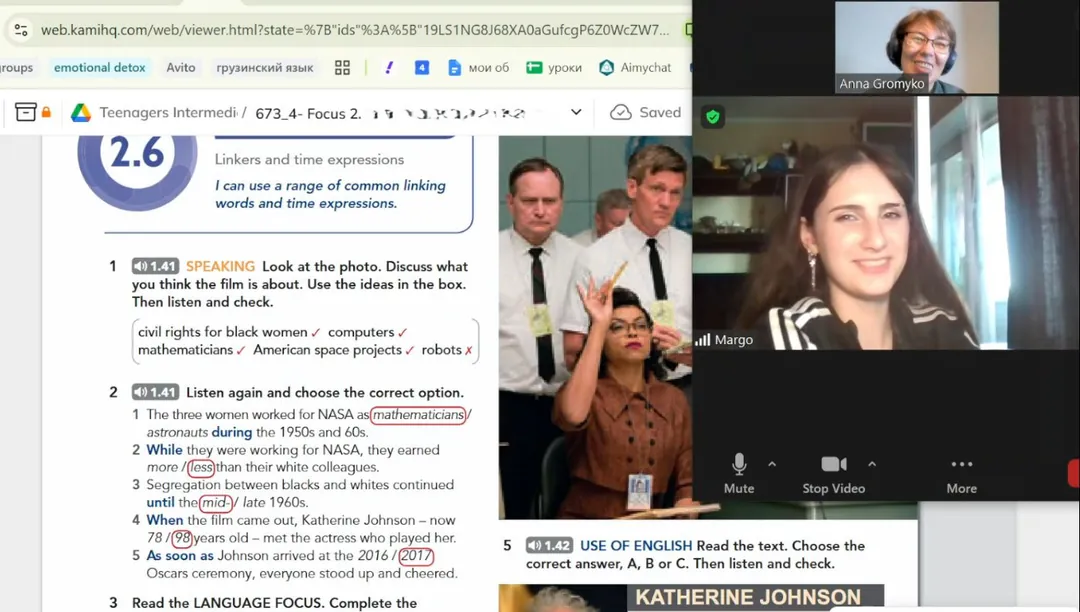The width and height of the screenshot is (1080, 612).
Task: Open the Aimychat bookmark
Action: pyautogui.click(x=635, y=67)
